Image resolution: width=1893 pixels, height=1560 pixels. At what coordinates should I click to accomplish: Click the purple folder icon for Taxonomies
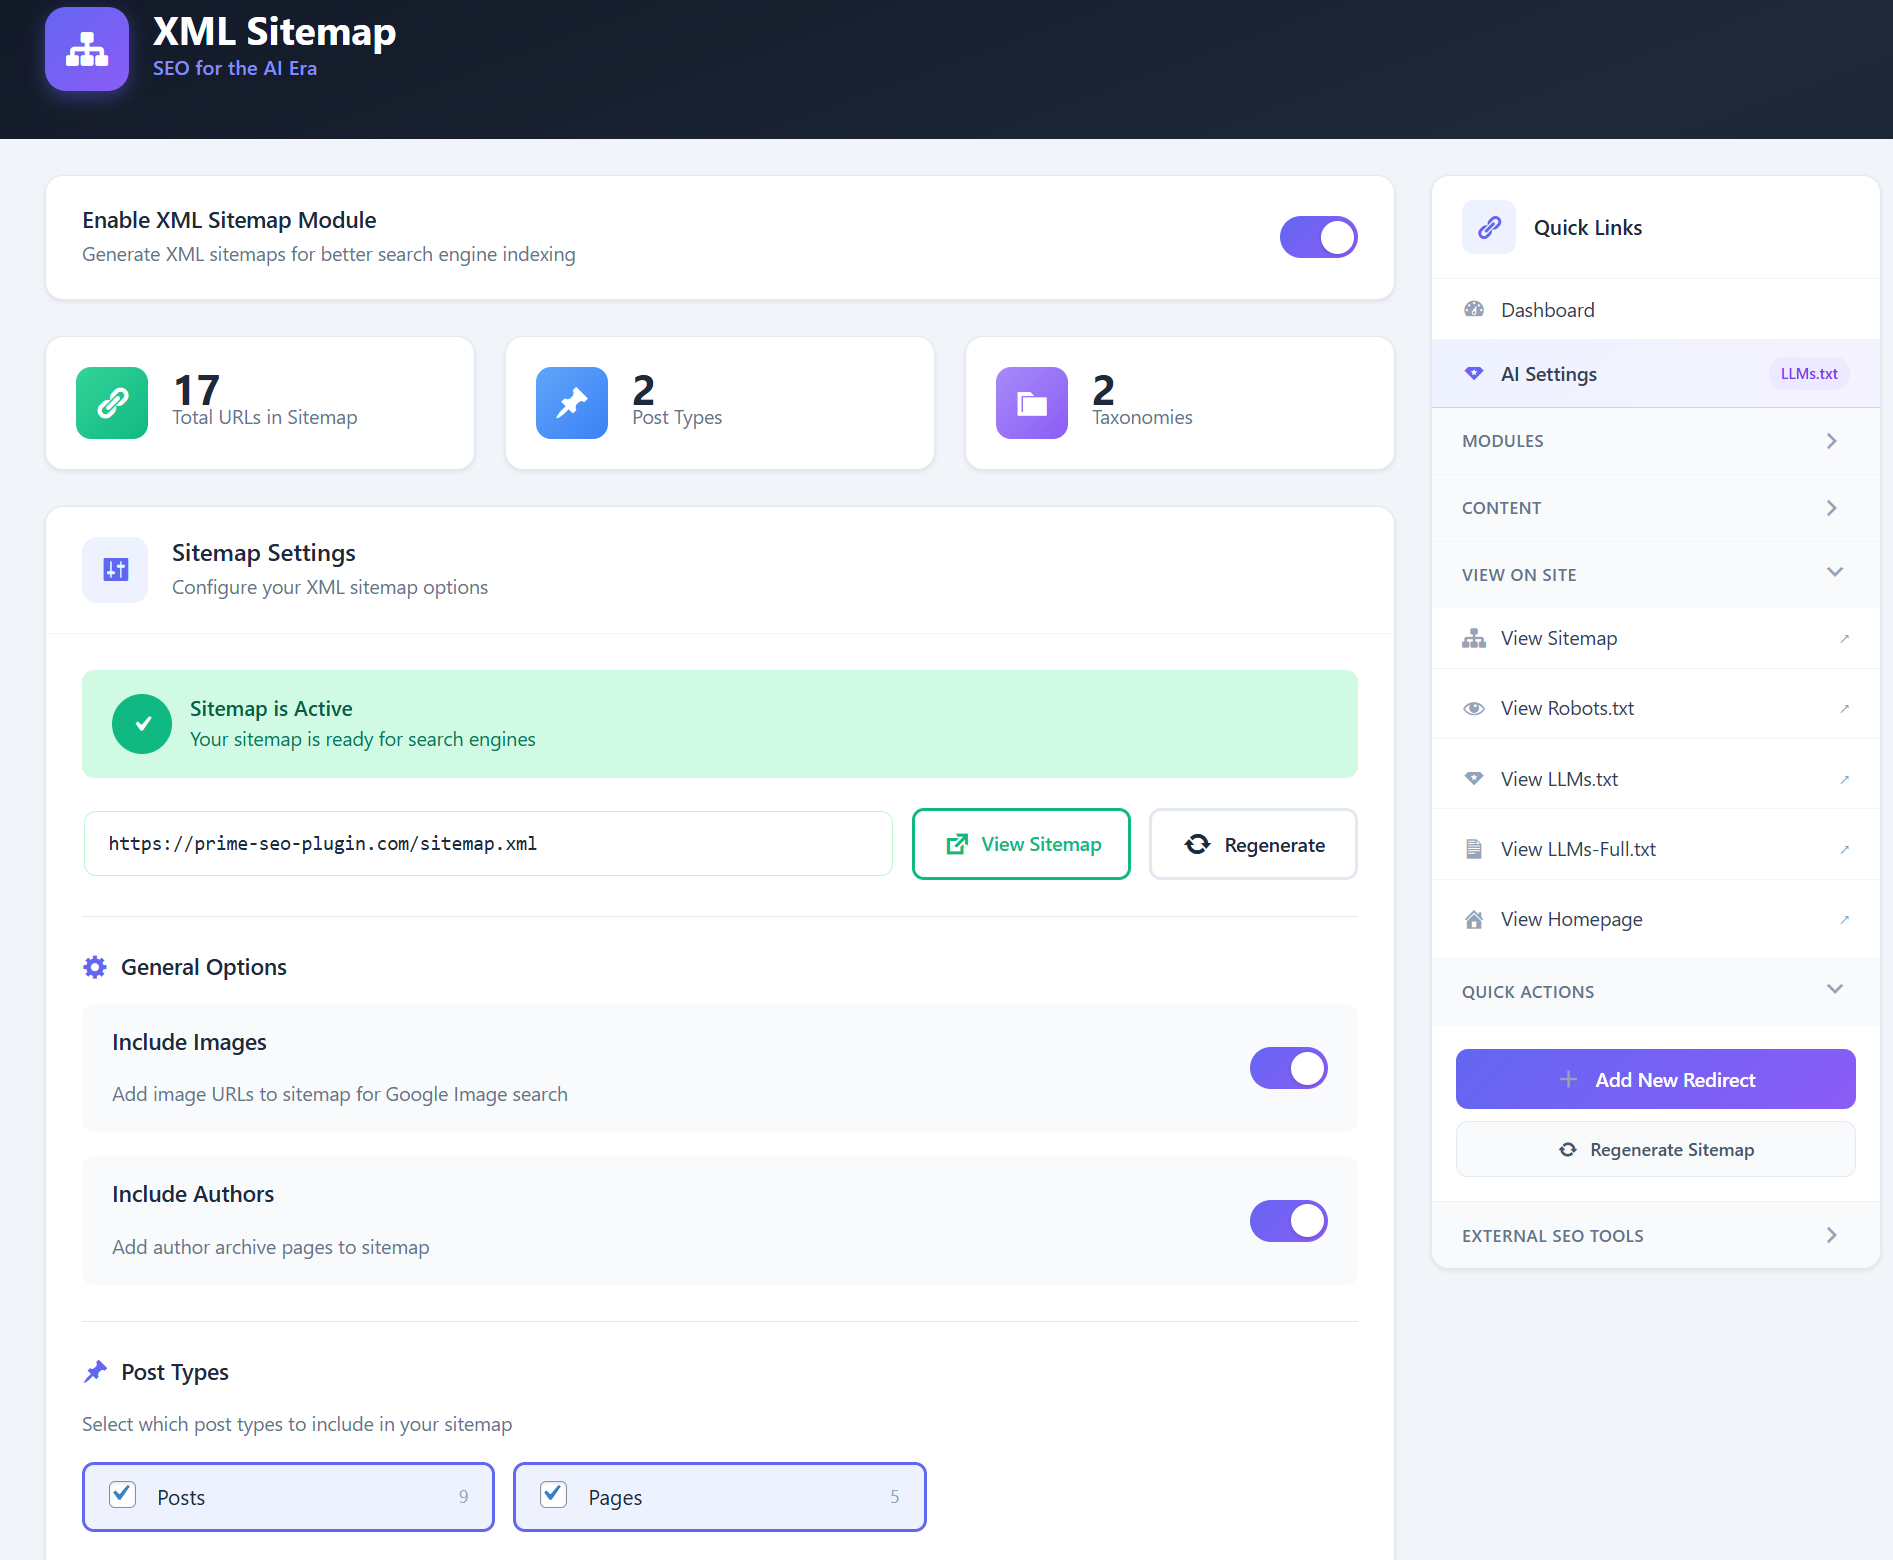1032,403
